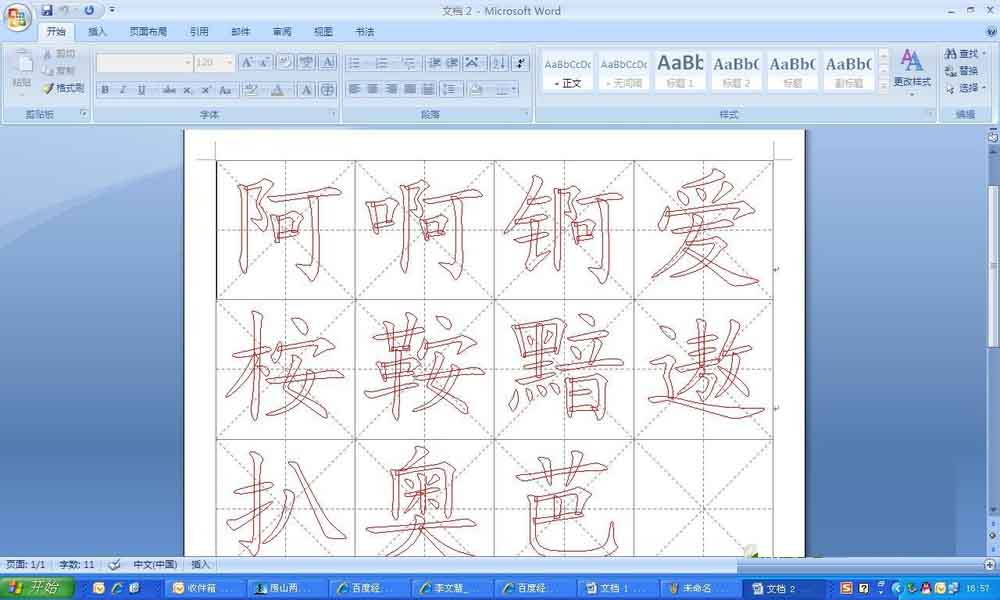The image size is (1000, 600).
Task: Click 复制 copy button
Action: click(59, 71)
